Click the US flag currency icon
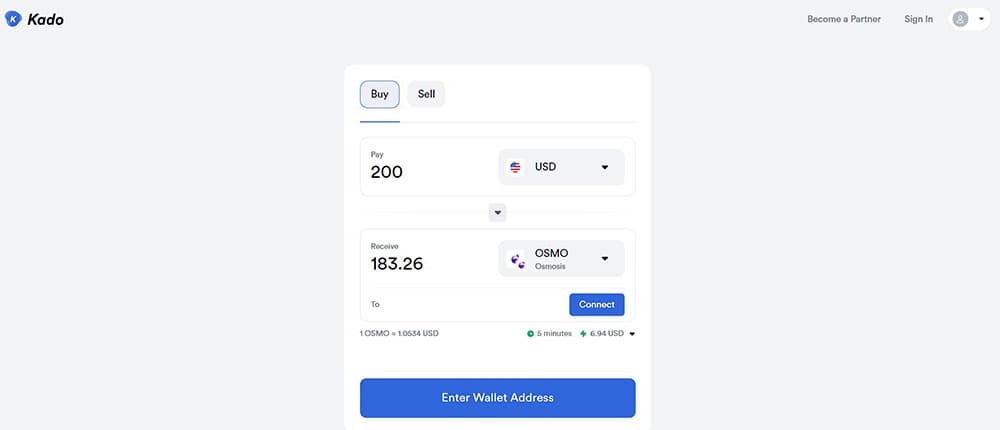 click(x=515, y=167)
